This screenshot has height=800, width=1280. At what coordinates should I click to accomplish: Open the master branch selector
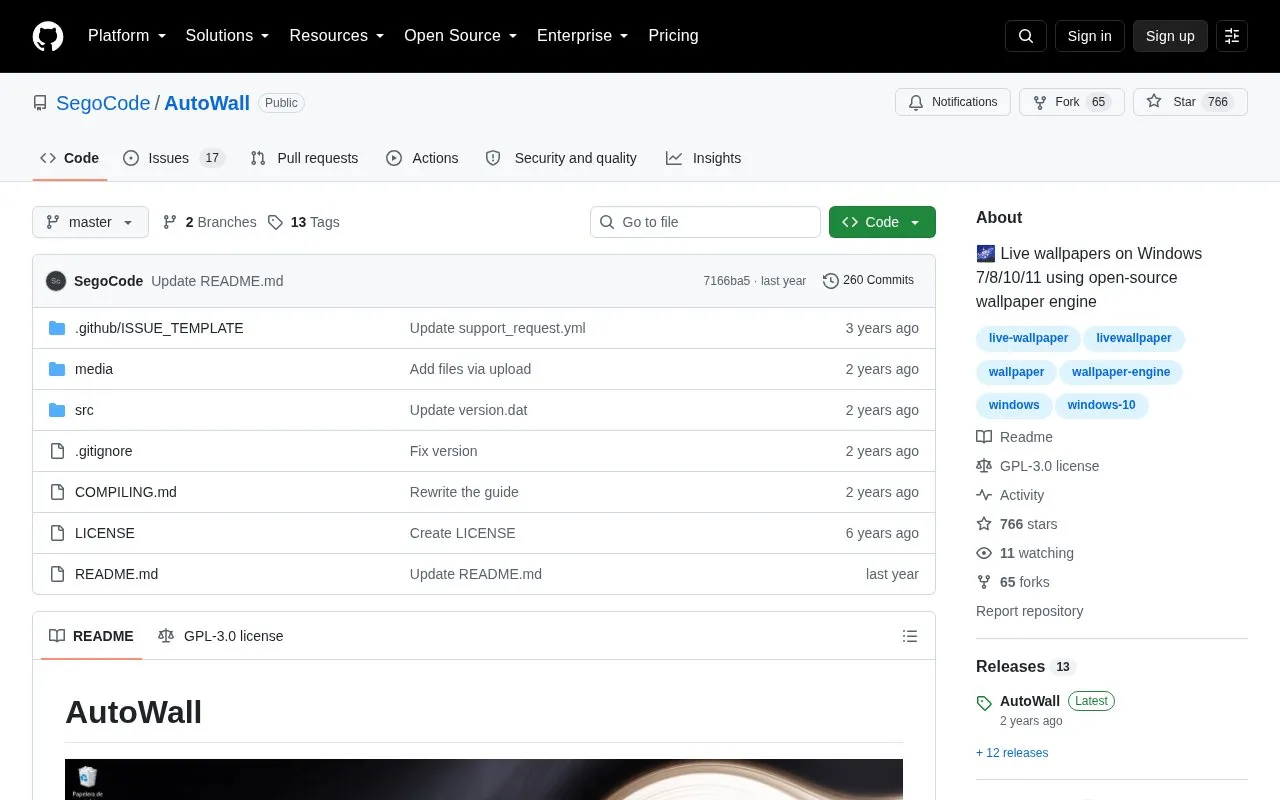(90, 222)
